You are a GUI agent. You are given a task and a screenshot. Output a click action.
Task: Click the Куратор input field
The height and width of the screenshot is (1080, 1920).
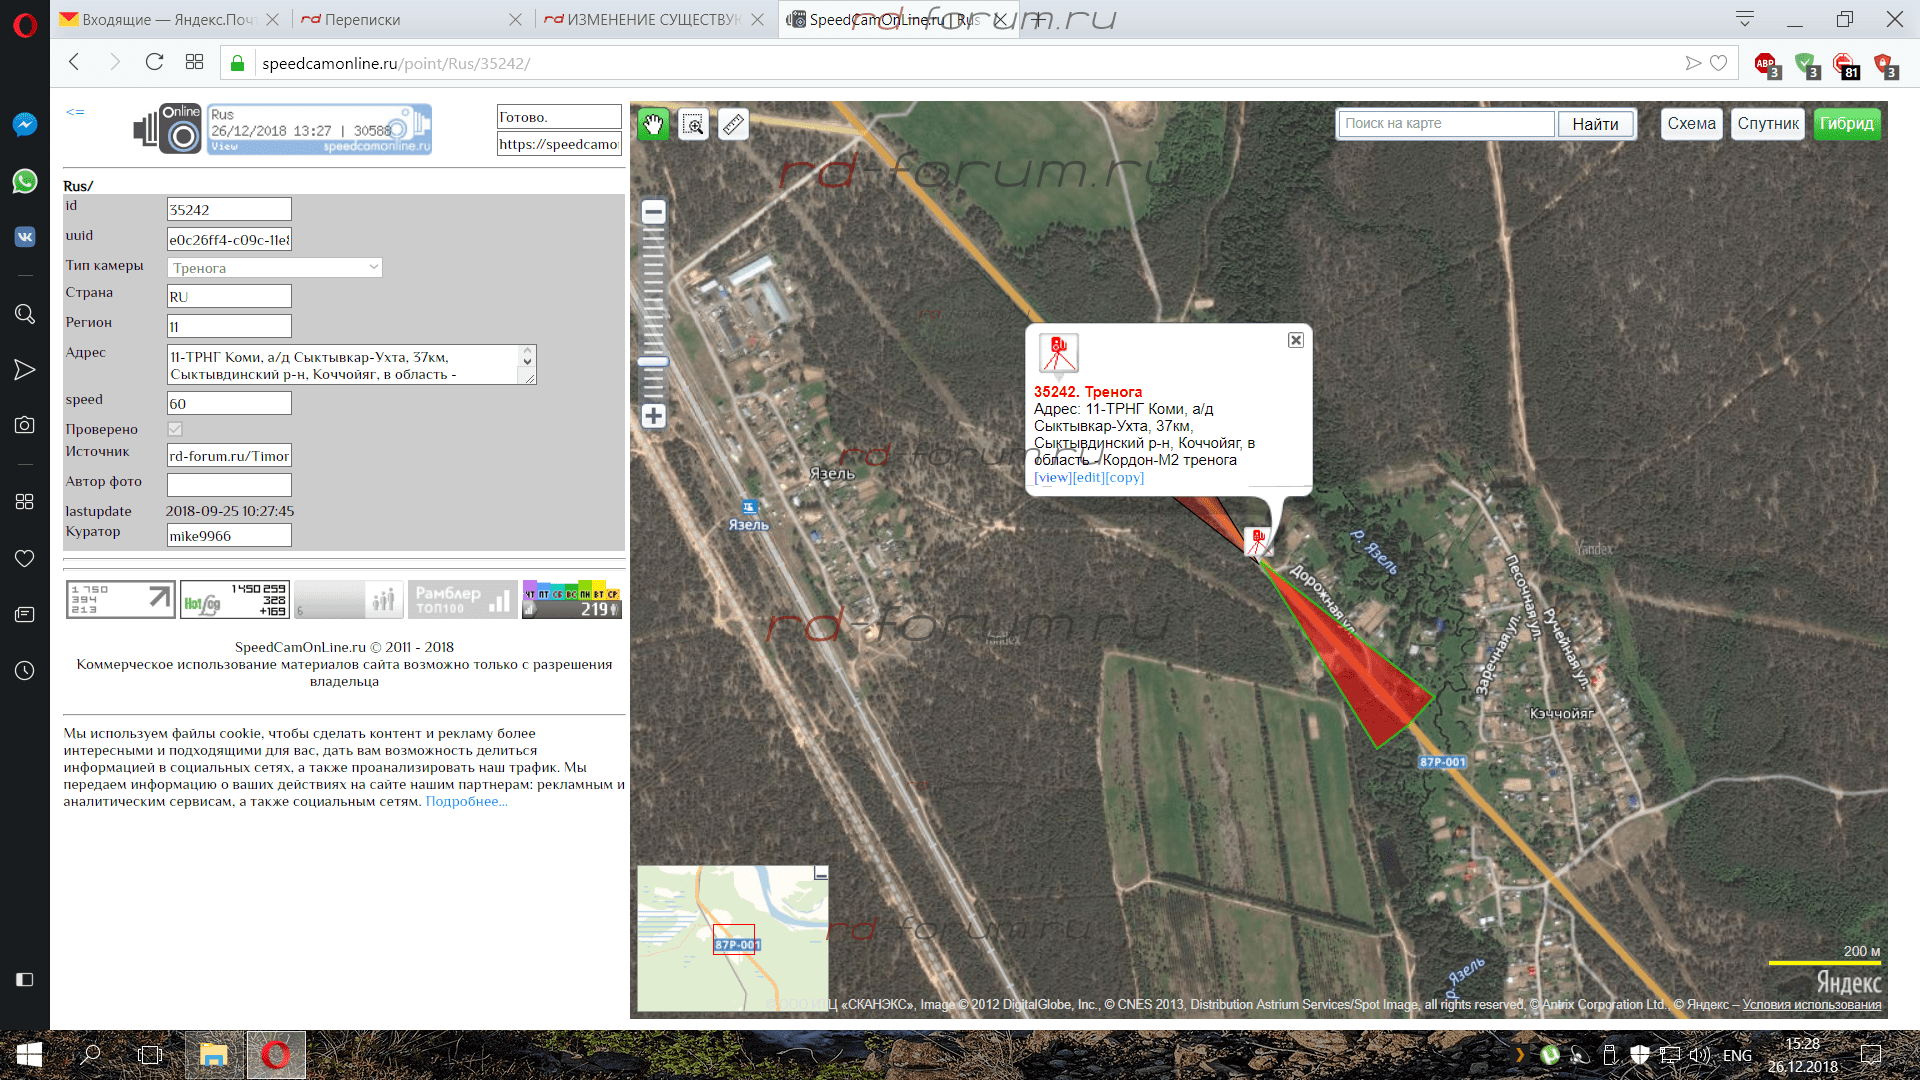[229, 535]
